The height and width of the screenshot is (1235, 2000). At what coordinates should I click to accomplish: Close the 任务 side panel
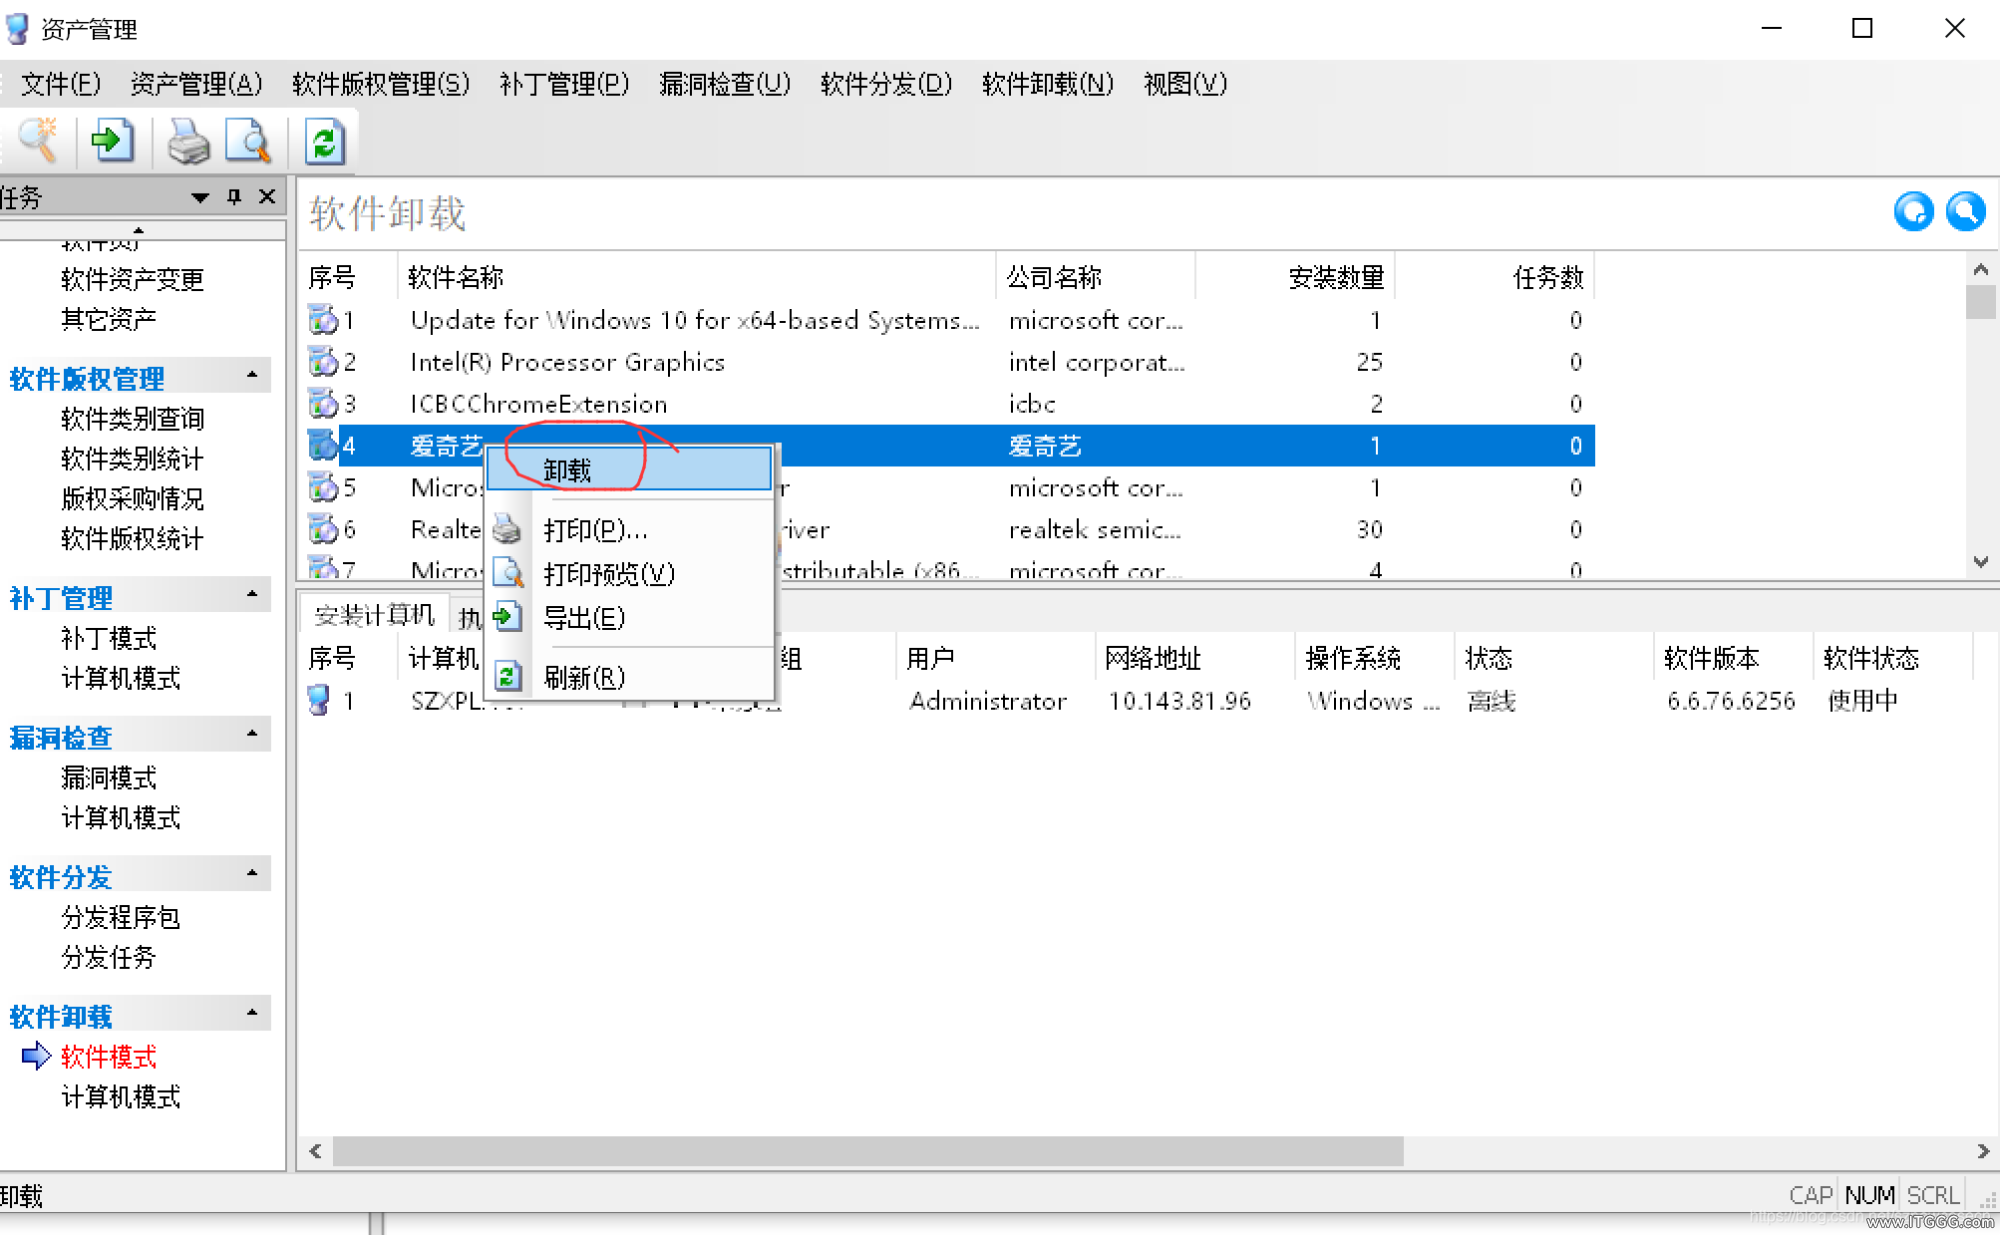point(267,196)
